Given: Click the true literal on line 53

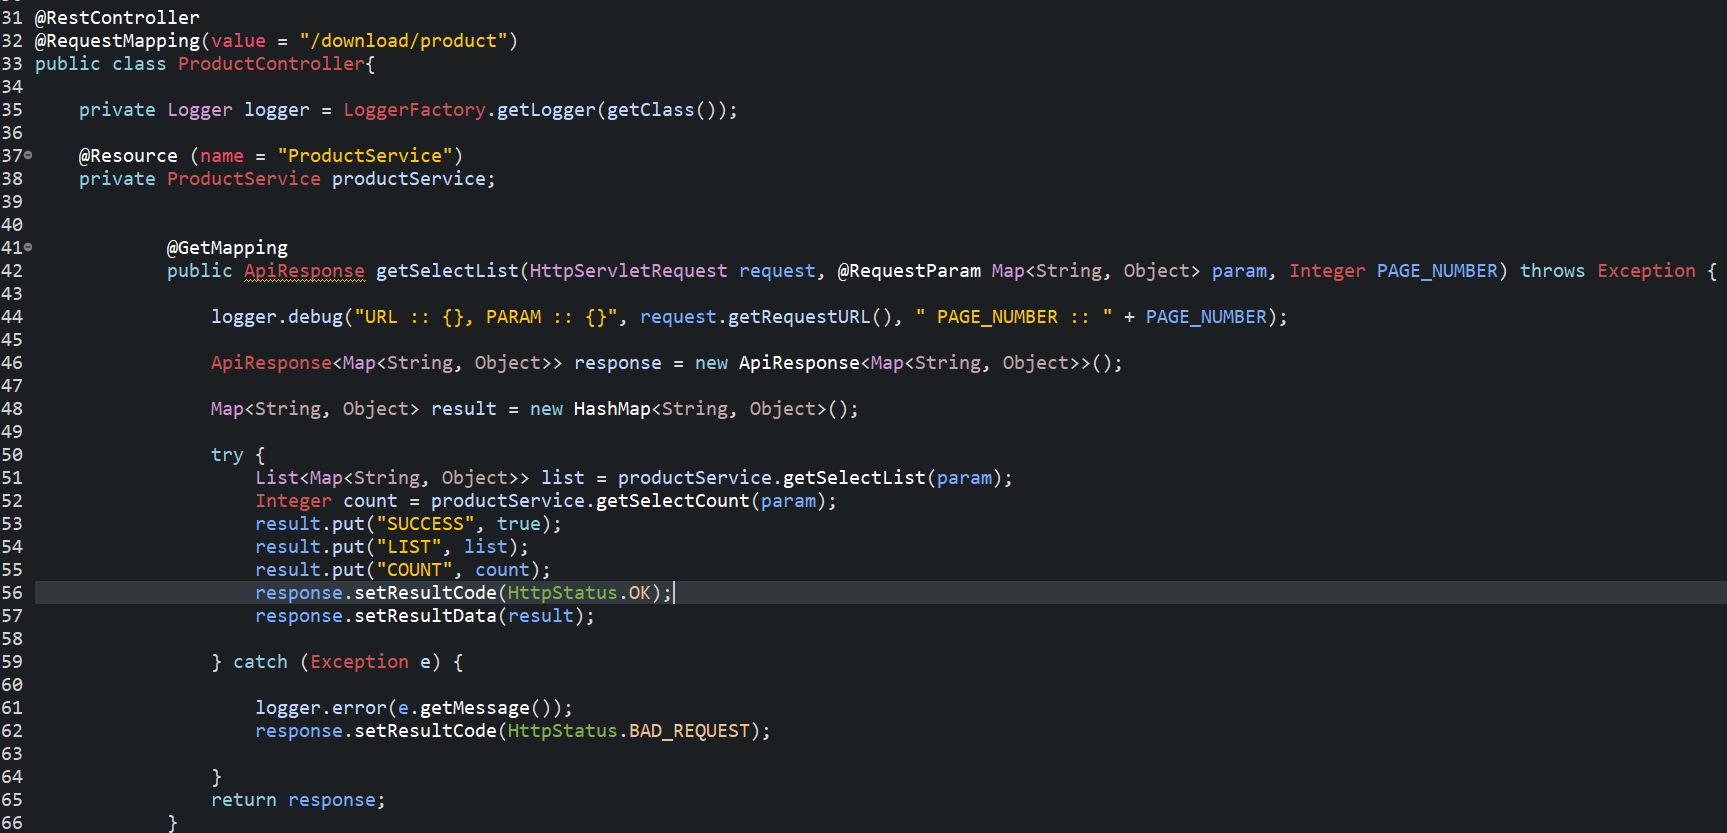Looking at the screenshot, I should [519, 524].
